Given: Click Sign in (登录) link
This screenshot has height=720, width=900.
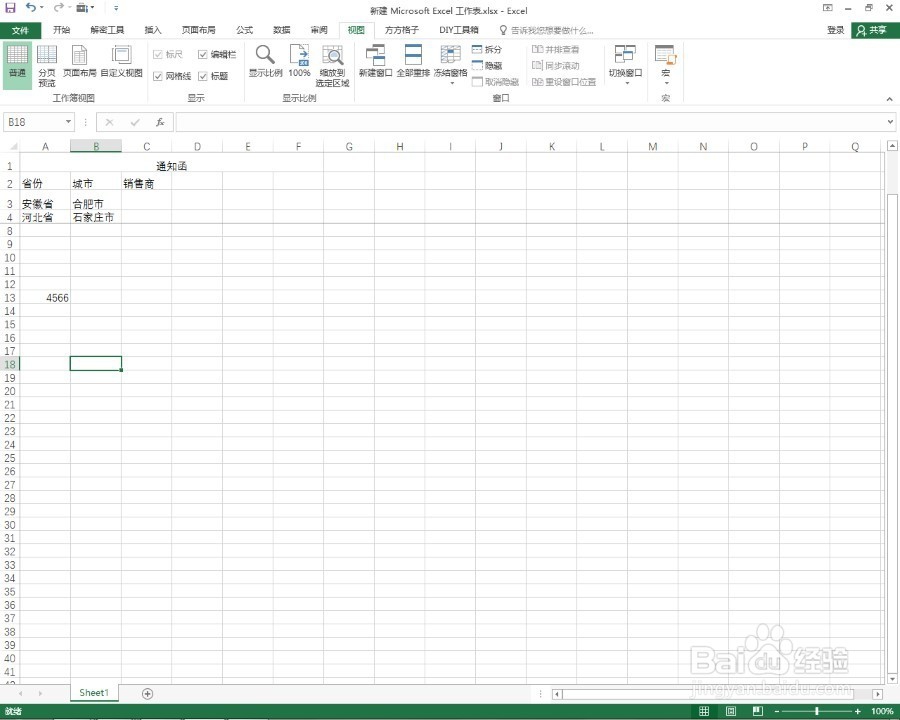Looking at the screenshot, I should (835, 30).
